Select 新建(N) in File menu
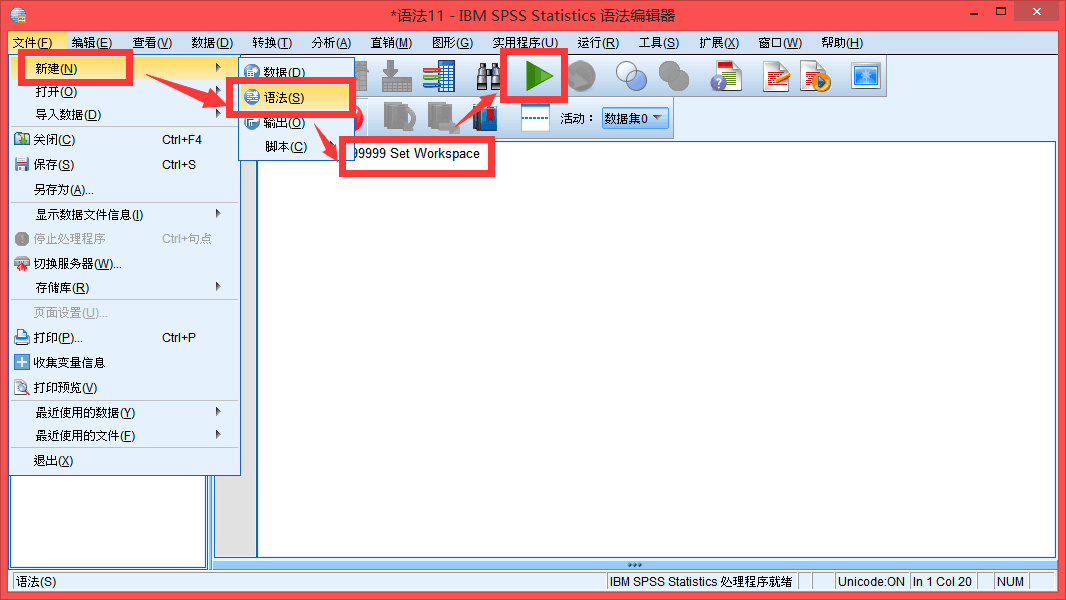1066x600 pixels. [x=124, y=68]
